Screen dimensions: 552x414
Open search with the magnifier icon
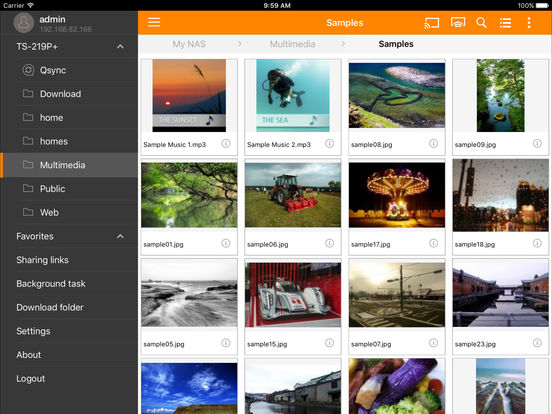point(481,23)
